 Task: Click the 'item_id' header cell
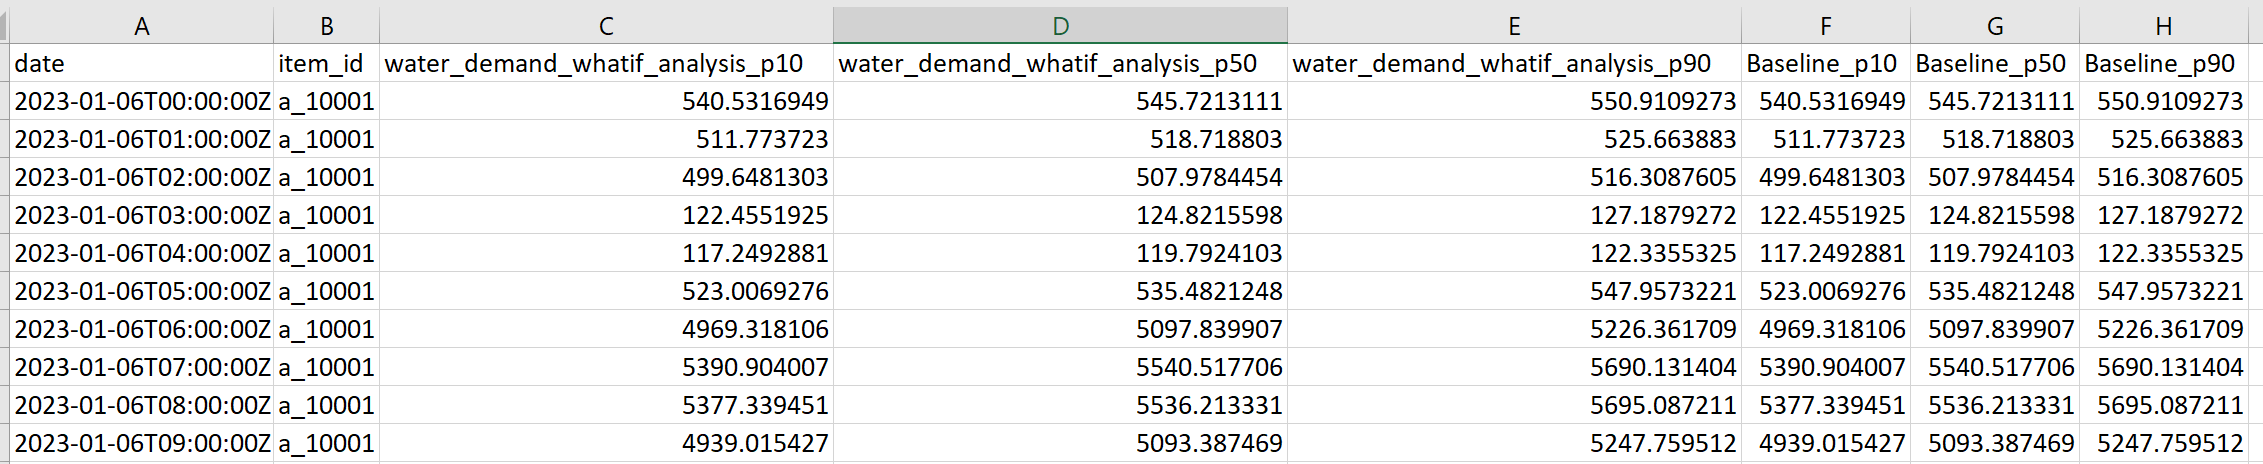327,63
